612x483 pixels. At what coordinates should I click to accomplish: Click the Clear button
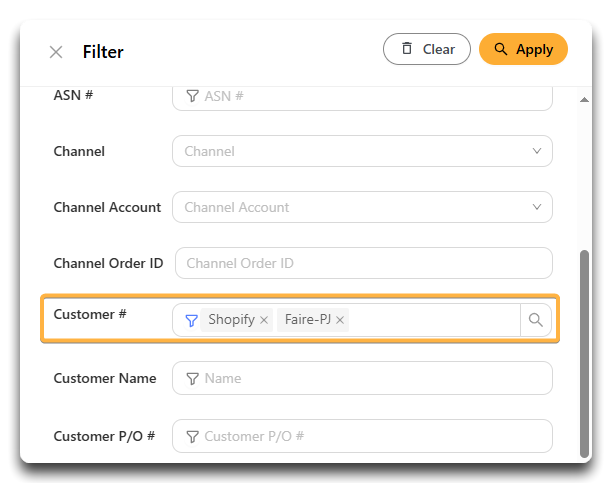427,49
